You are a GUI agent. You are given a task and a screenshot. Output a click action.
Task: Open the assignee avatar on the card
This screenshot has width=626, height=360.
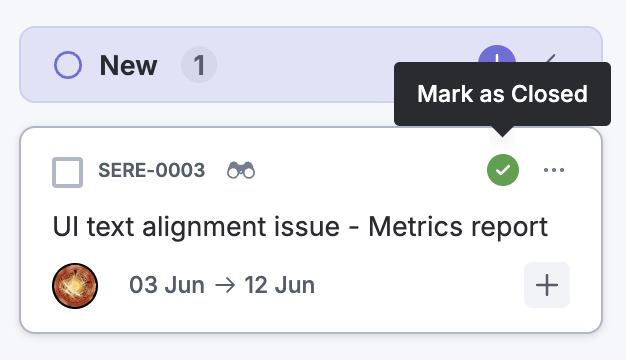pos(75,286)
